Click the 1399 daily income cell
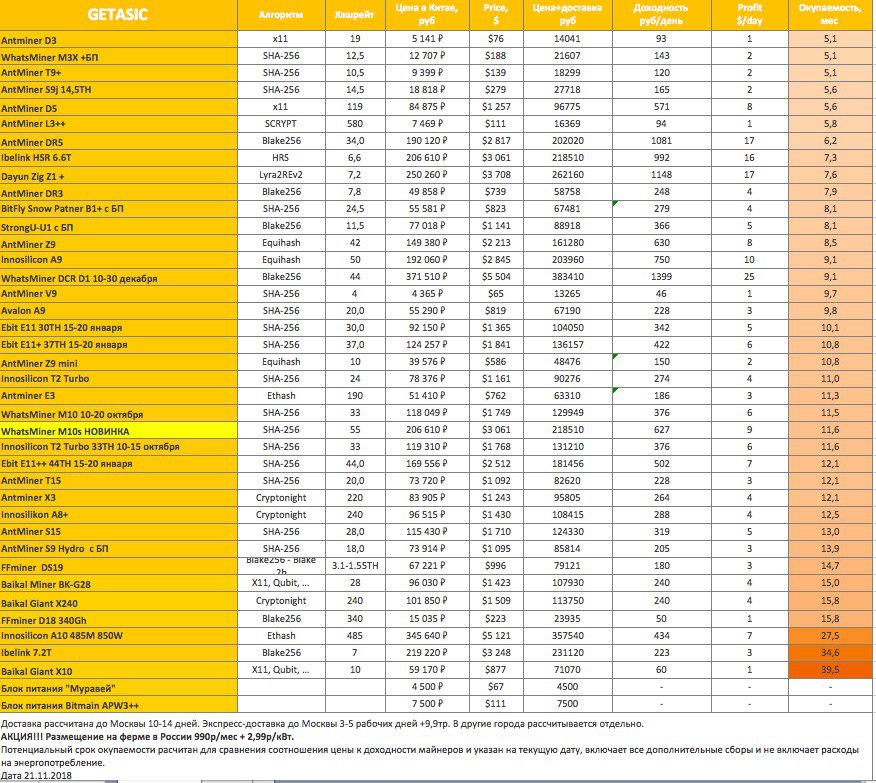 [x=661, y=277]
